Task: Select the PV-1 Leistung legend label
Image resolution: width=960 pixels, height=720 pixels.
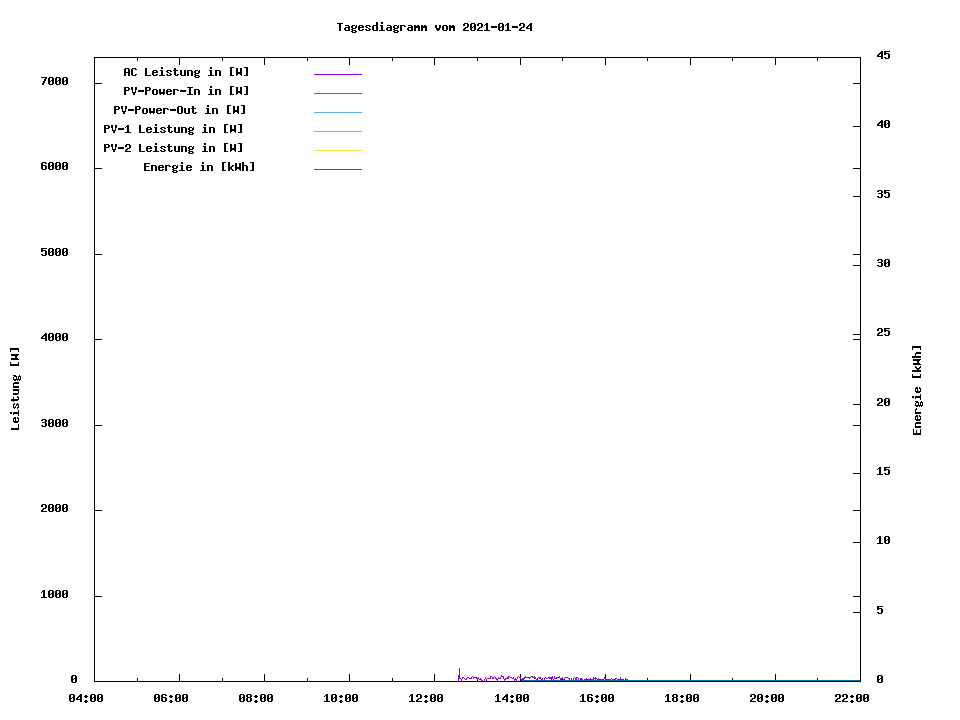Action: pyautogui.click(x=173, y=129)
